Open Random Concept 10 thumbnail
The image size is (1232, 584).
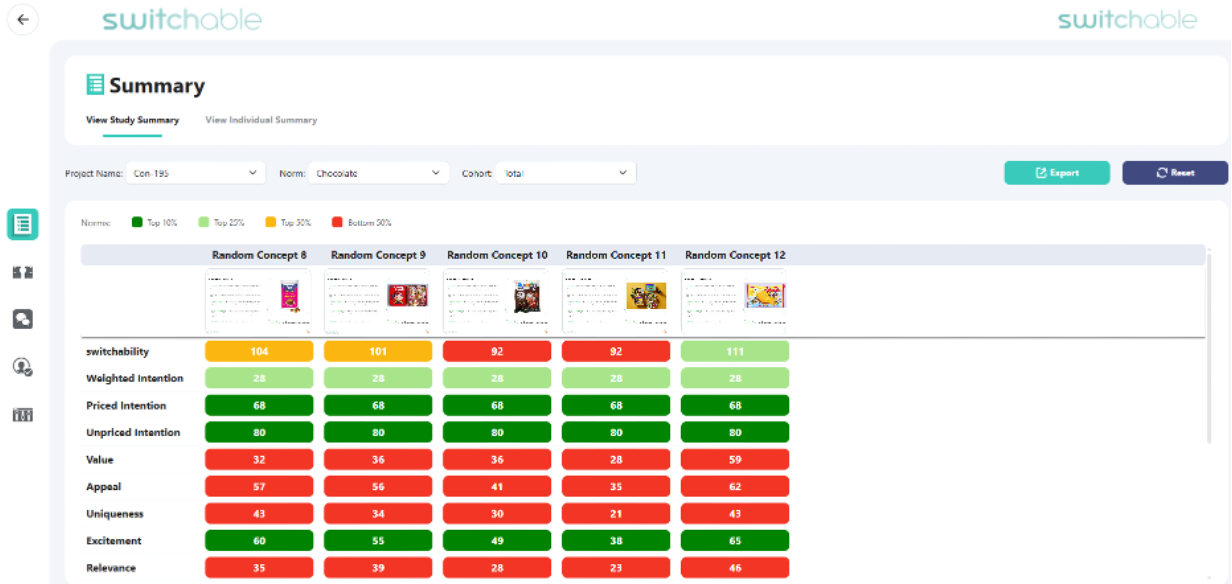click(497, 300)
